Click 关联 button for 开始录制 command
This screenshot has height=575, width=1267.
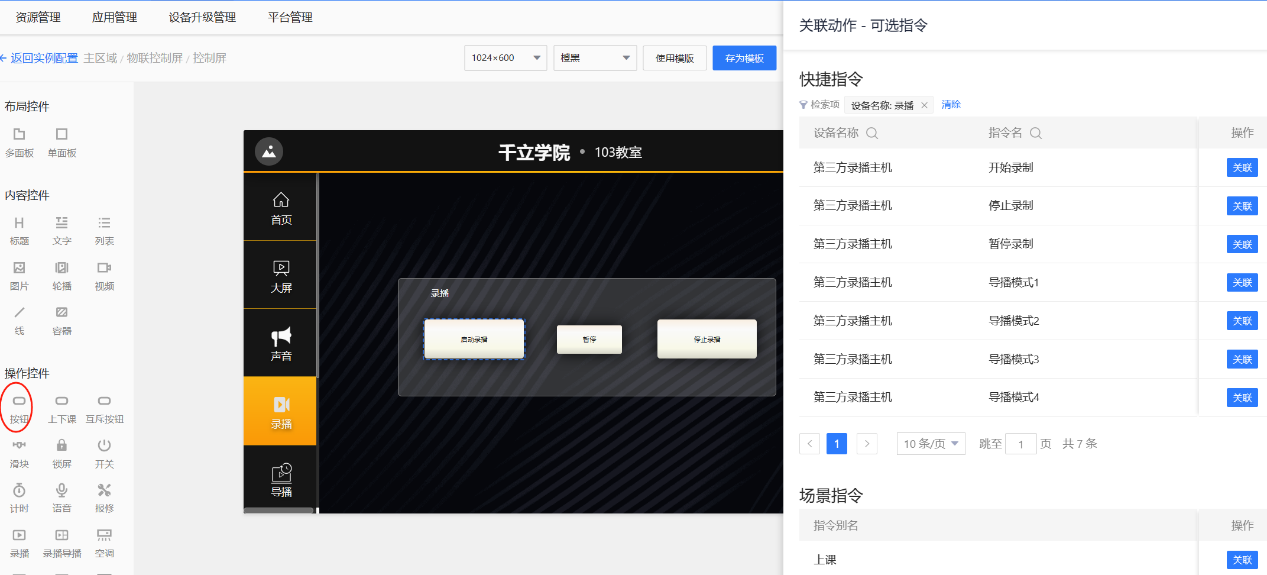(1241, 168)
